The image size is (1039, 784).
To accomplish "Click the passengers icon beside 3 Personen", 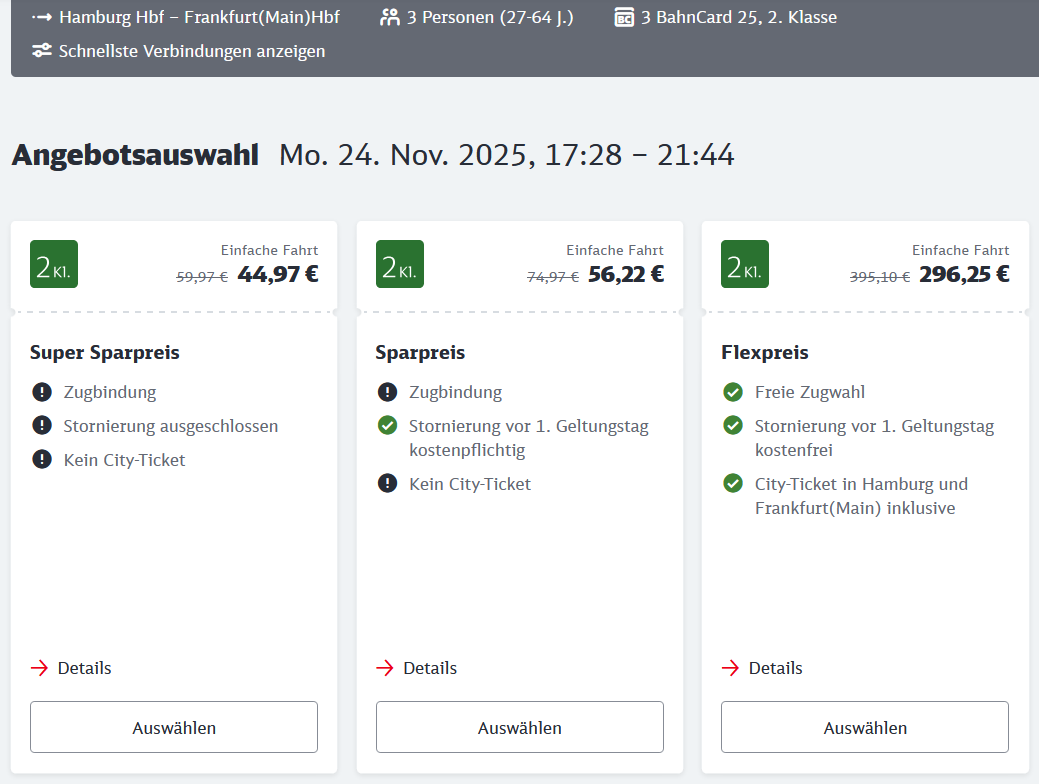I will pos(390,17).
